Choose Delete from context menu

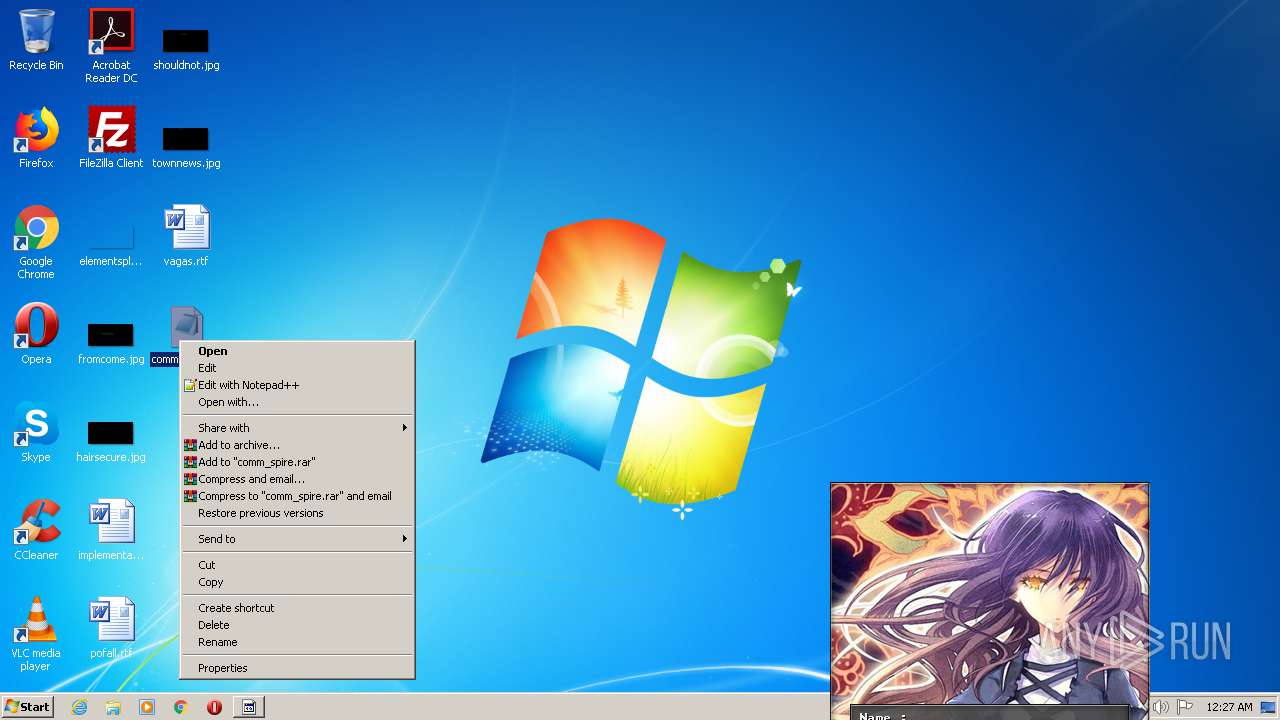(297, 625)
